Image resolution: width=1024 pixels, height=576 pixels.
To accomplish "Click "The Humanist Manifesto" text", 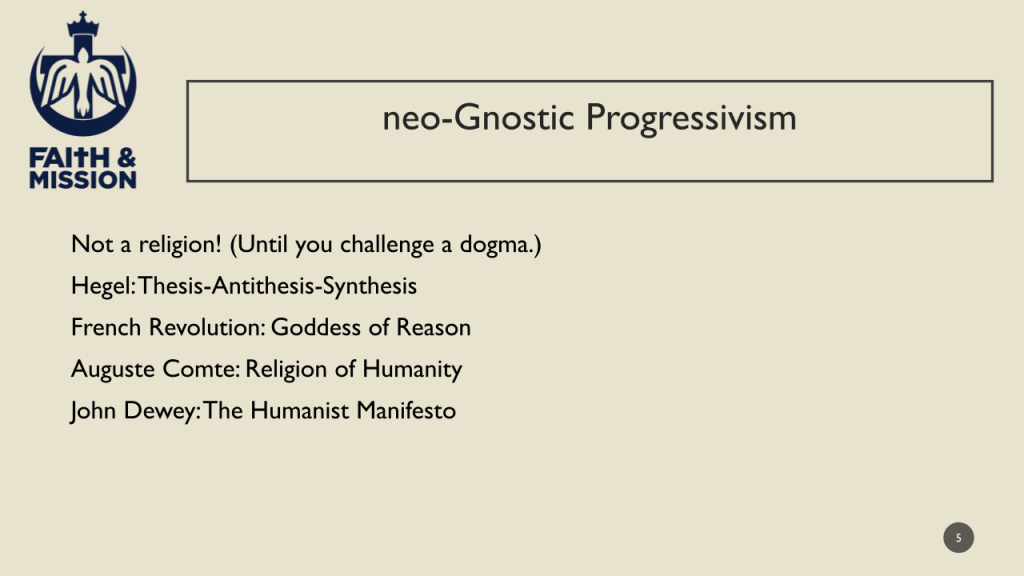I will point(330,411).
